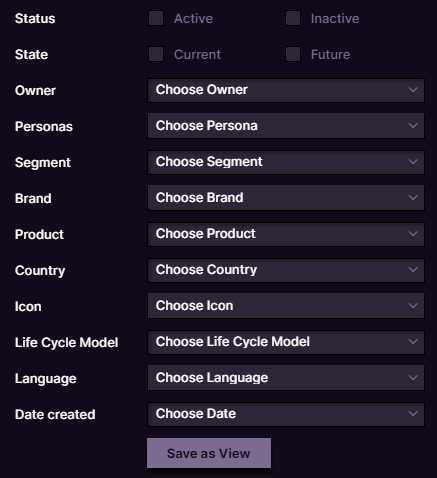The width and height of the screenshot is (437, 478).
Task: Select the Future state checkbox
Action: [x=293, y=54]
